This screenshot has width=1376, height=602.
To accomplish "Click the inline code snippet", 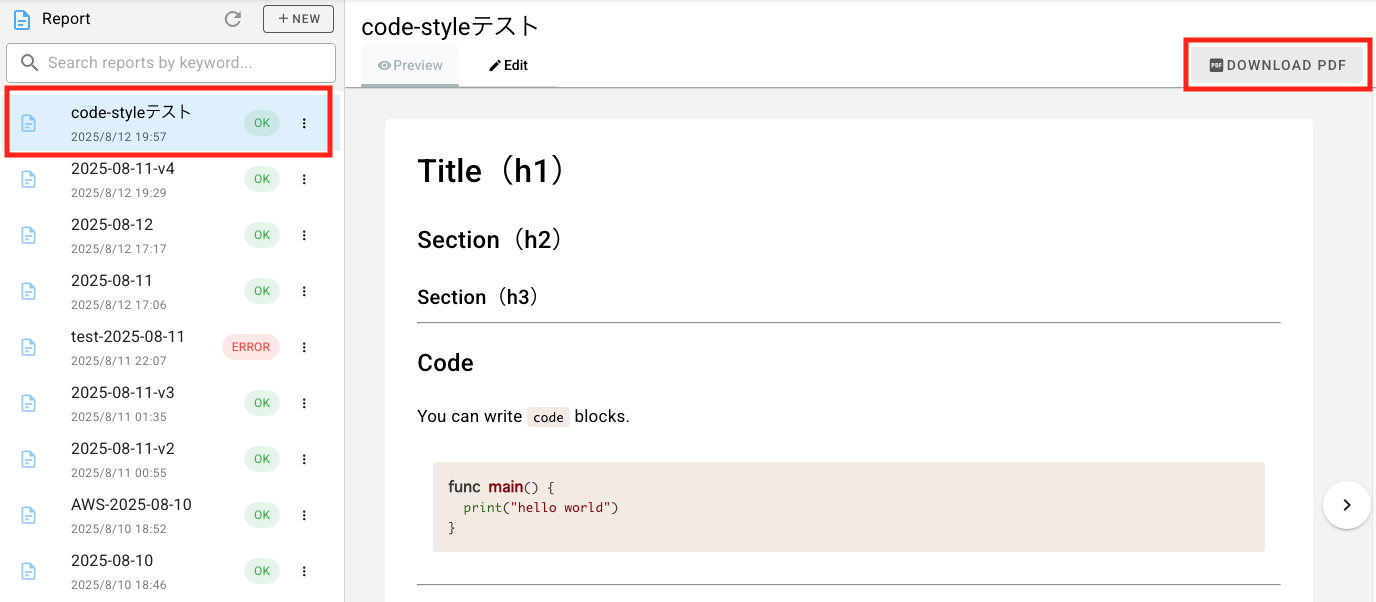I will tap(548, 417).
